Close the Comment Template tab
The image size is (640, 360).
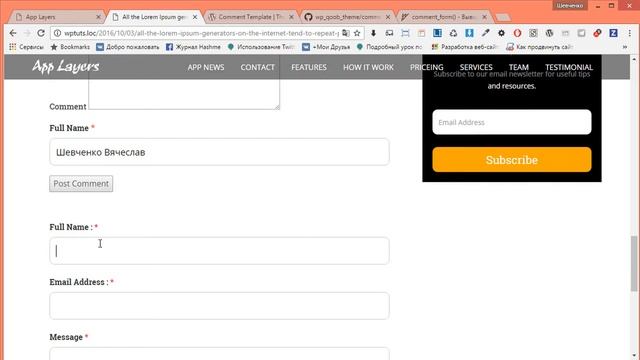(x=291, y=17)
